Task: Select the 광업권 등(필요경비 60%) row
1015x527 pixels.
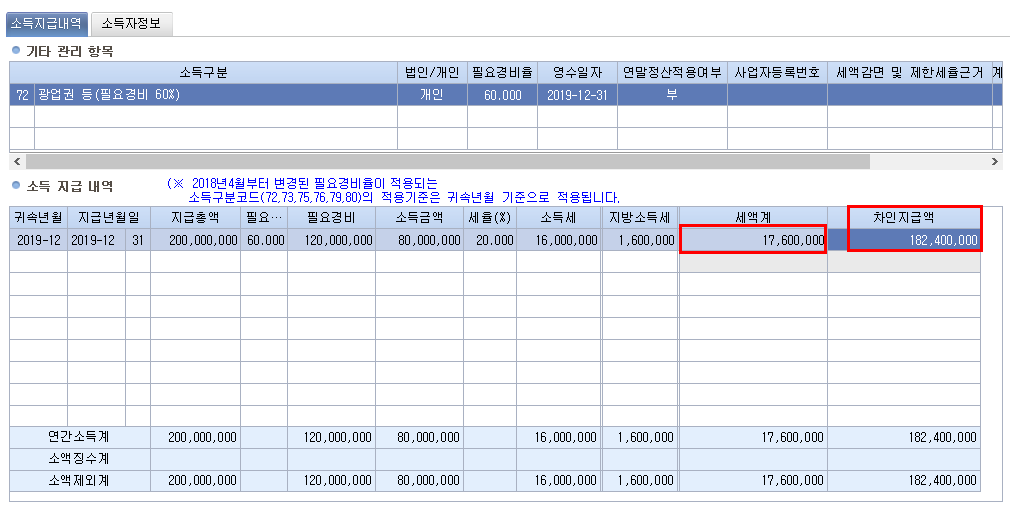Action: coord(216,95)
